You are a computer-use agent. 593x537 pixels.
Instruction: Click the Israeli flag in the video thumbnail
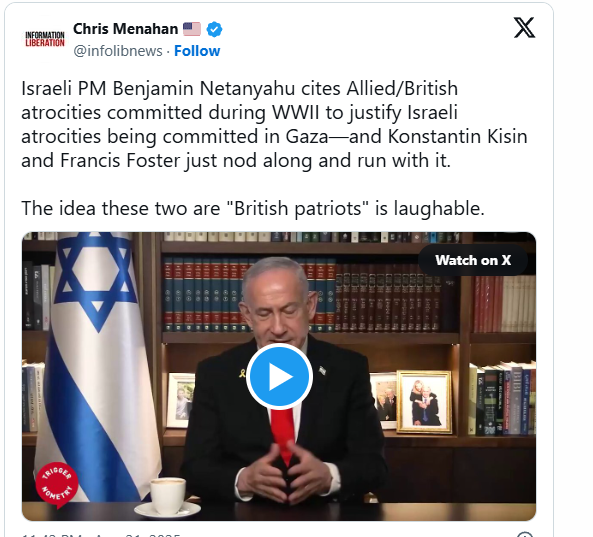[x=95, y=365]
